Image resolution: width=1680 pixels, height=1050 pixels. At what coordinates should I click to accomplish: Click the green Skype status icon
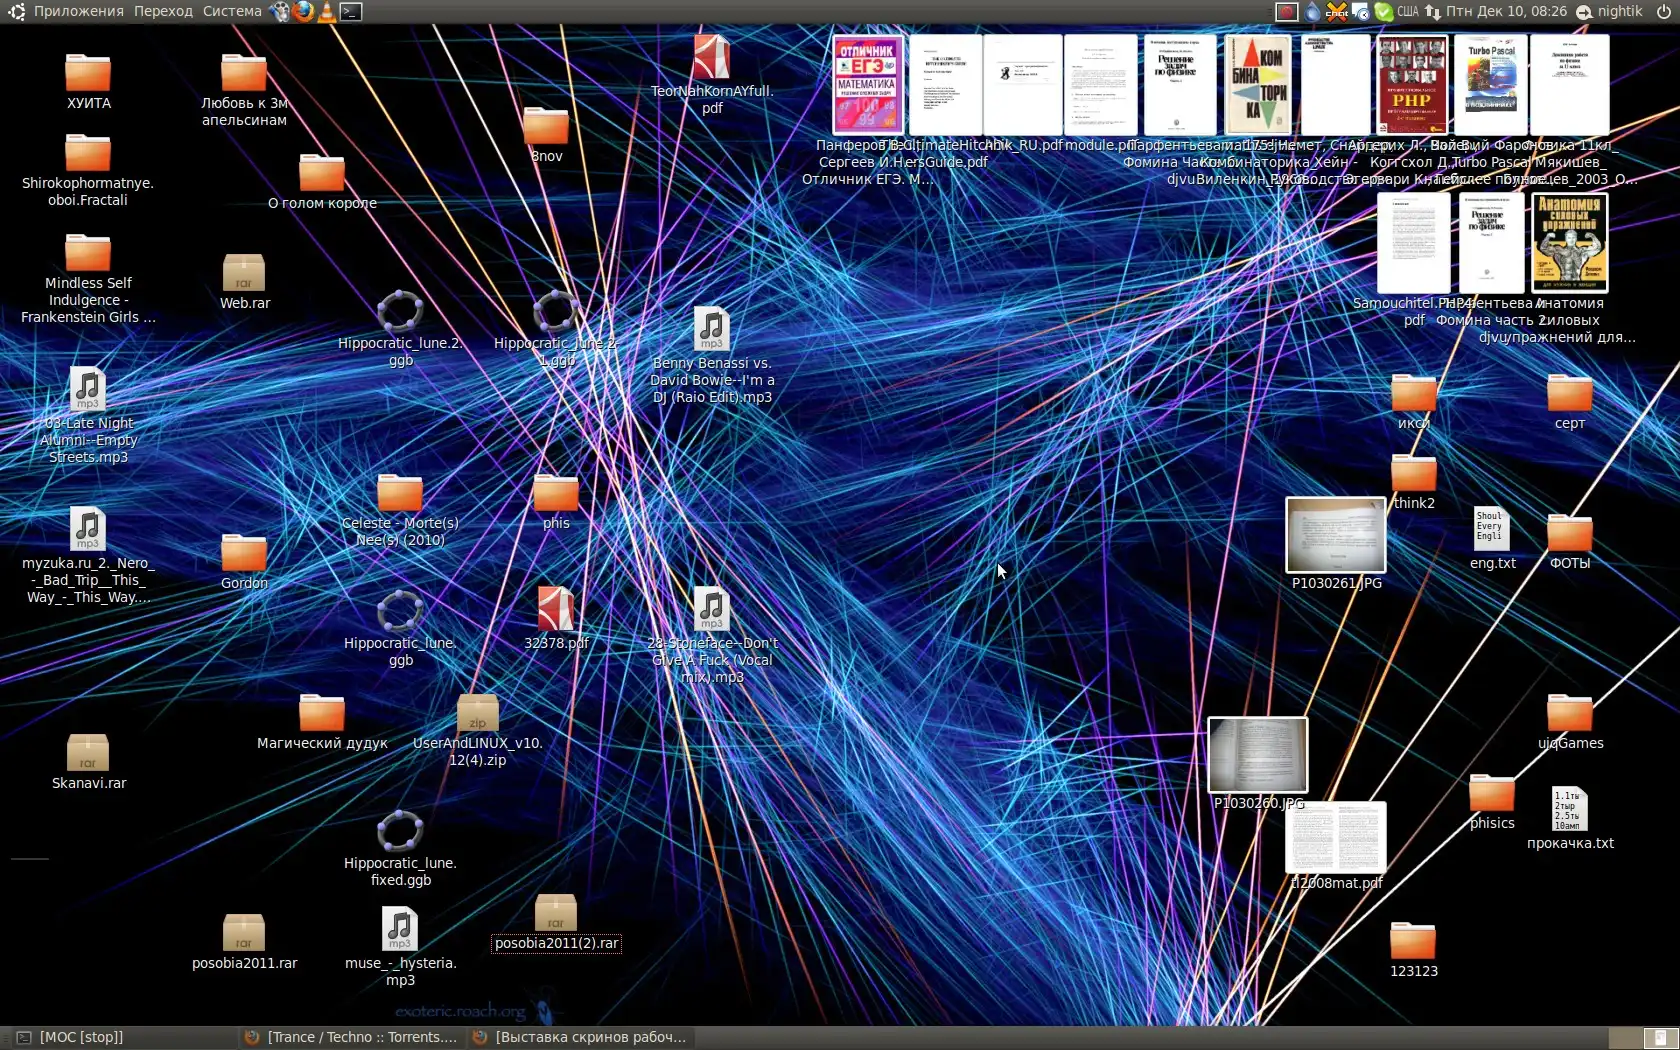(x=1384, y=12)
